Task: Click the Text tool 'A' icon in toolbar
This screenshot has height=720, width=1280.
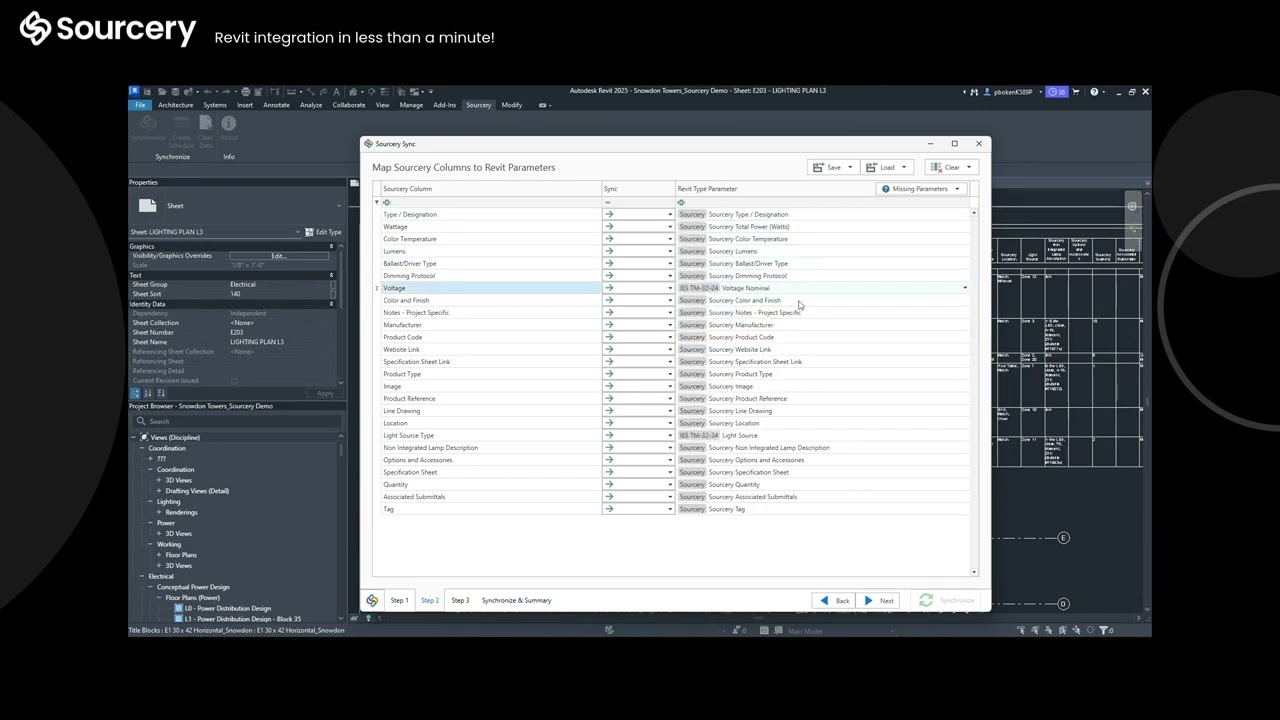Action: (336, 91)
